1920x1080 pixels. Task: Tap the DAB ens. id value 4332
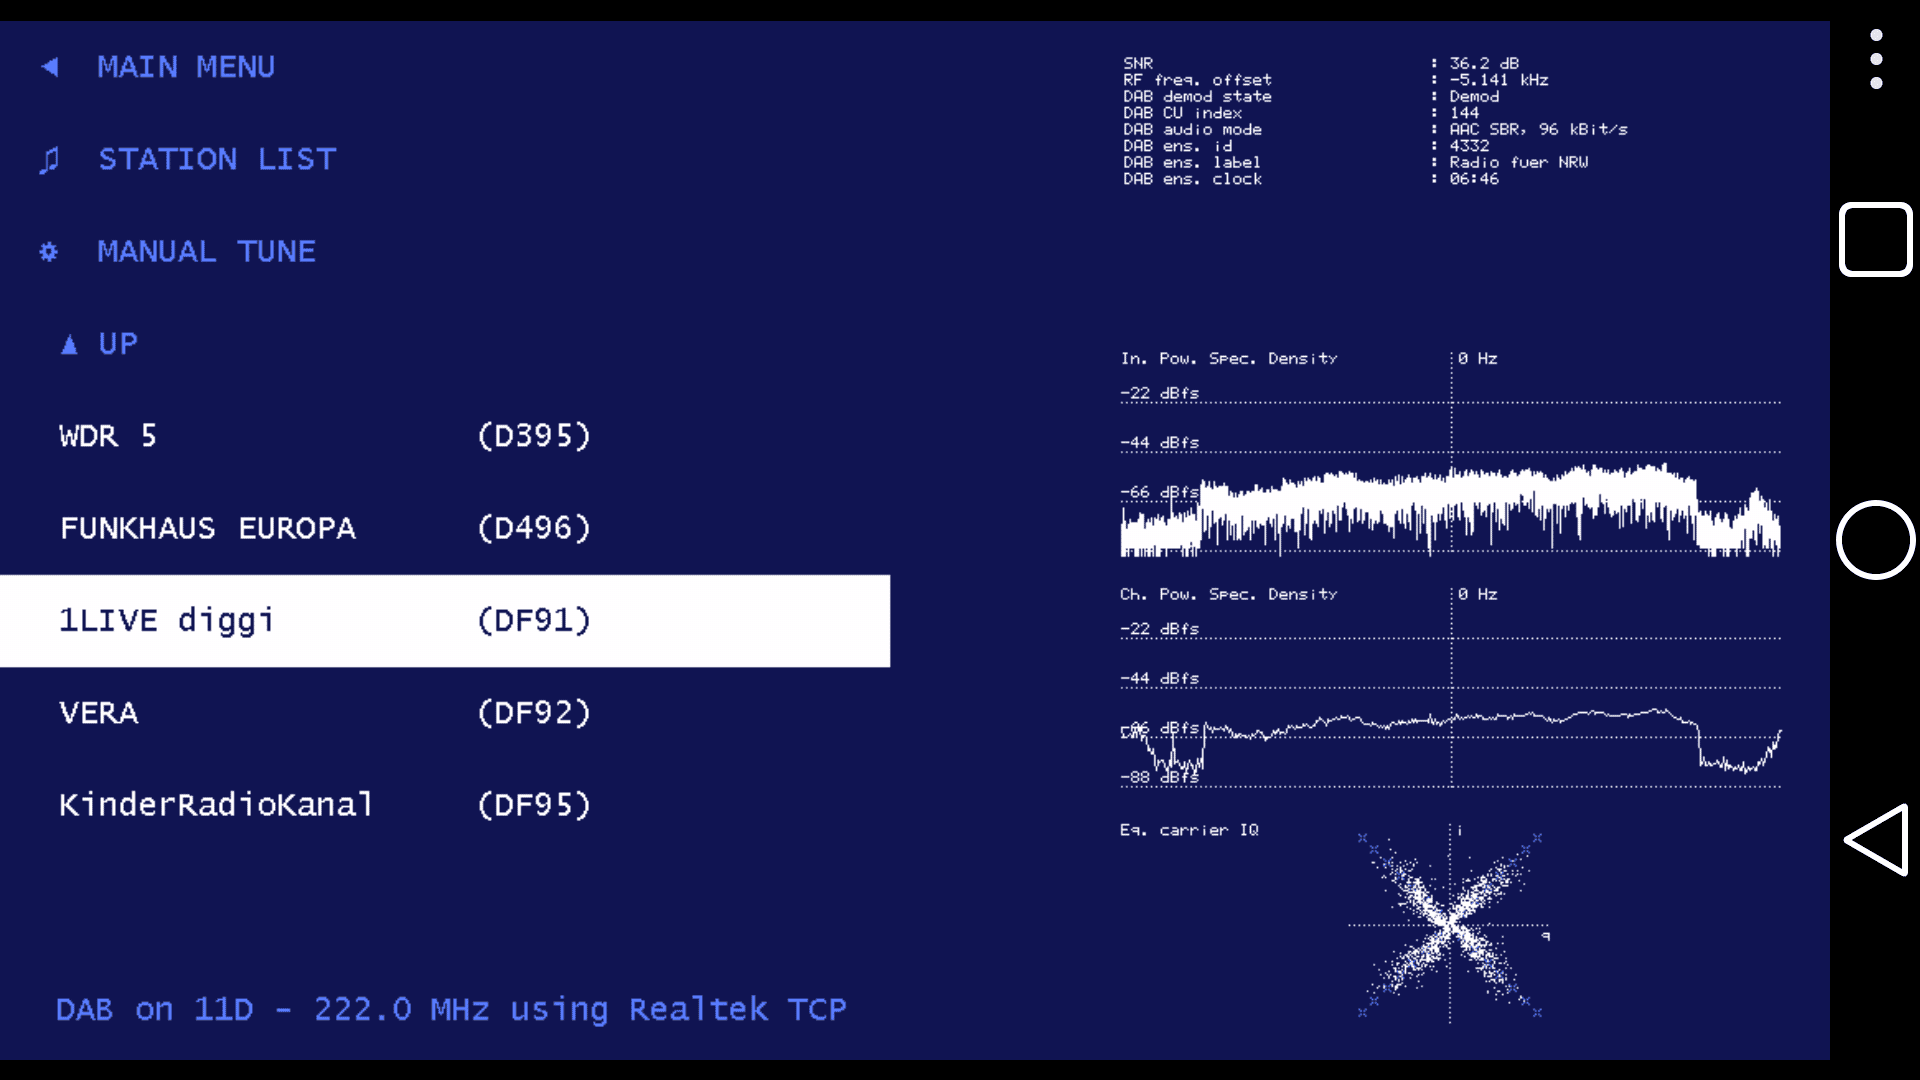tap(1469, 146)
